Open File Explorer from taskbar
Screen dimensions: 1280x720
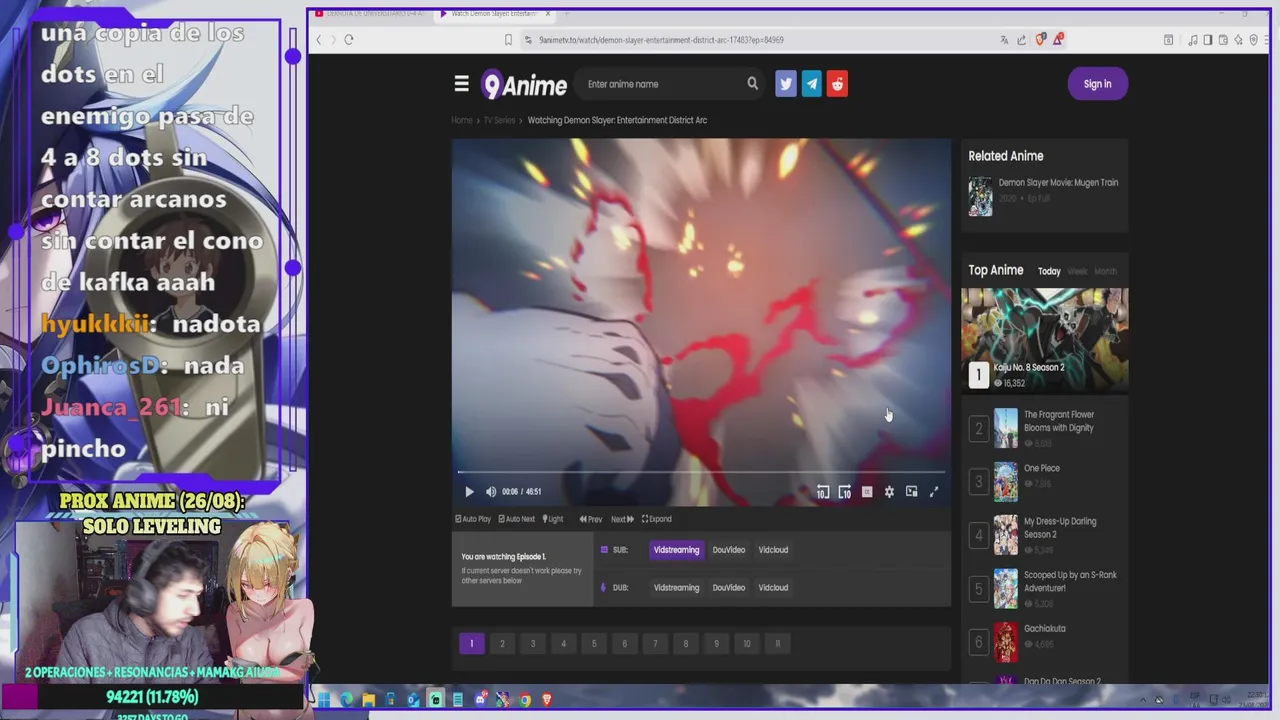pyautogui.click(x=368, y=700)
